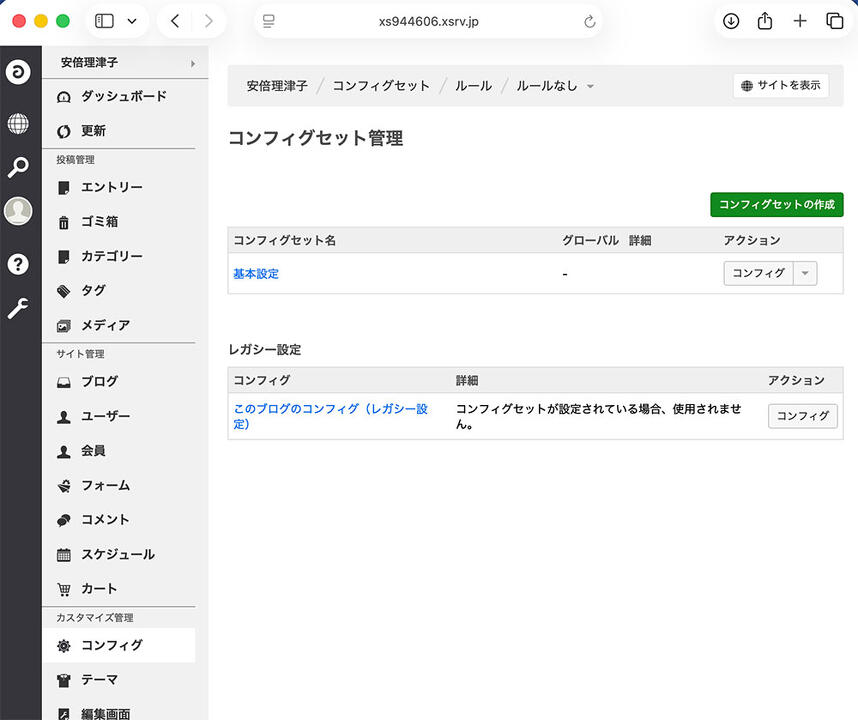Click the browser address bar
The width and height of the screenshot is (858, 720).
coord(429,21)
